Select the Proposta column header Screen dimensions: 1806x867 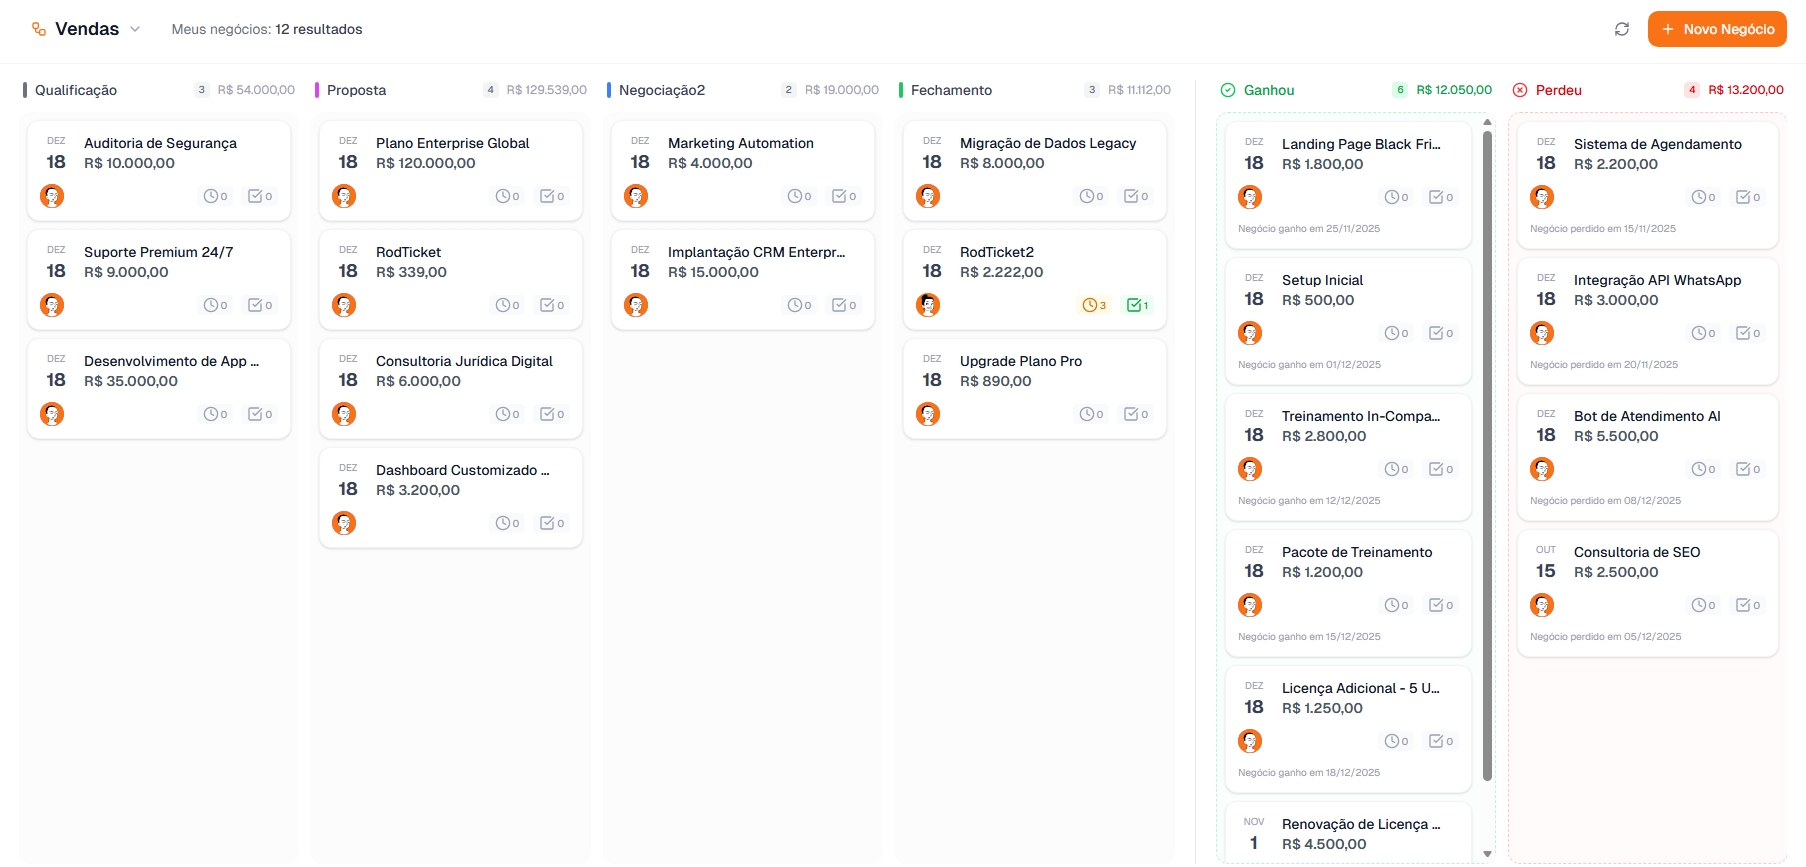coord(356,90)
